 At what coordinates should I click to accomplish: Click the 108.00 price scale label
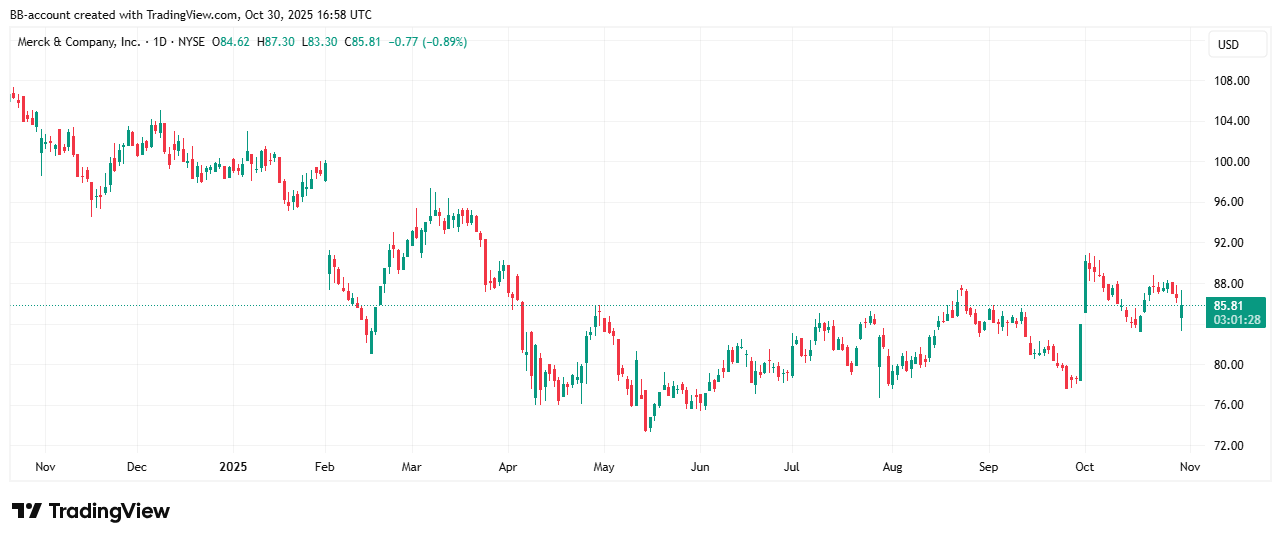click(x=1229, y=81)
